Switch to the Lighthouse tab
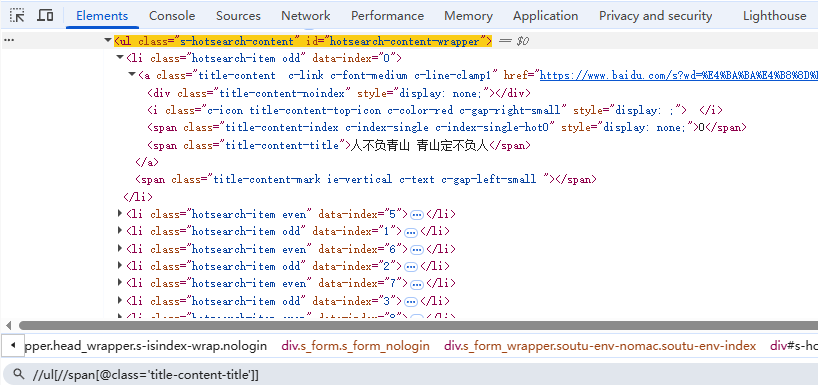 (x=775, y=16)
